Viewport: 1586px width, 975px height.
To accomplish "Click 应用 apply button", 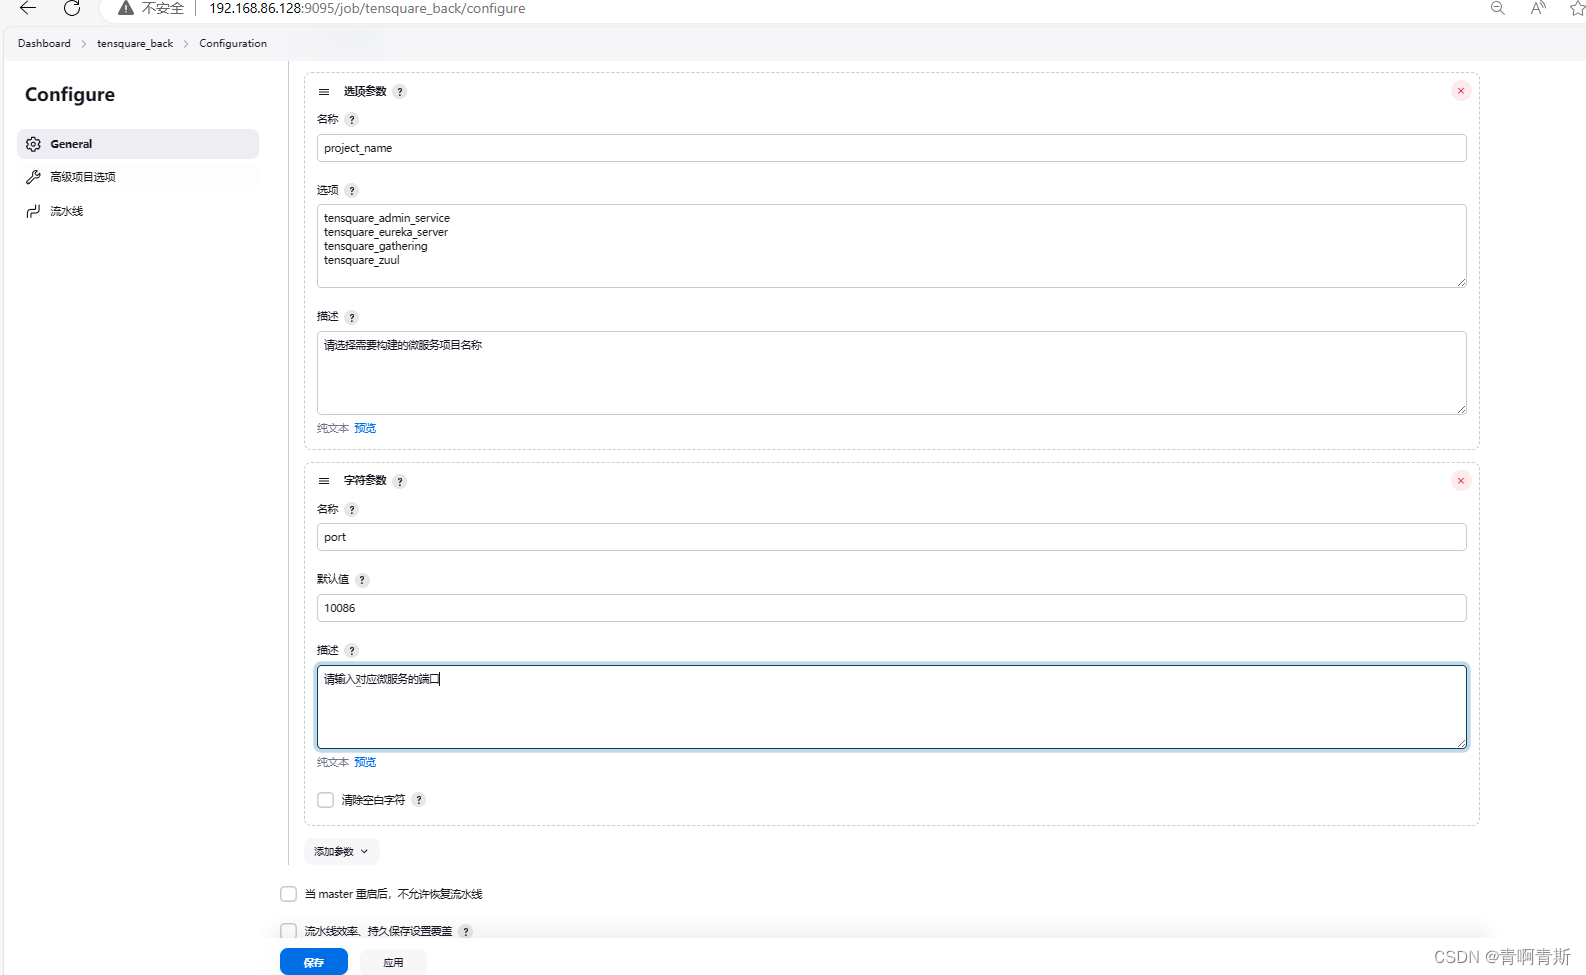I will pyautogui.click(x=393, y=962).
